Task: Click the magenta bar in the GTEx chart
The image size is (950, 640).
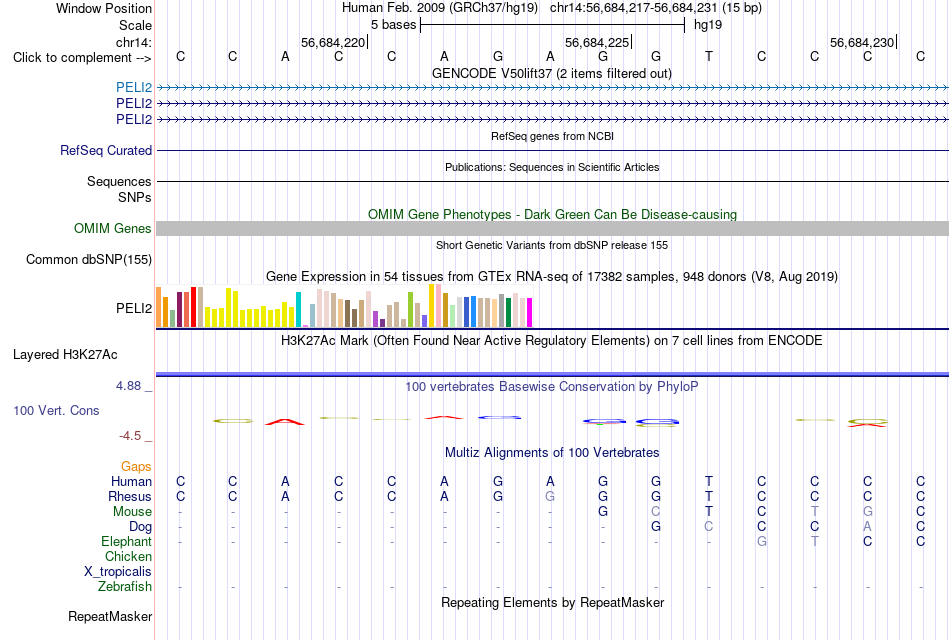Action: click(x=529, y=313)
